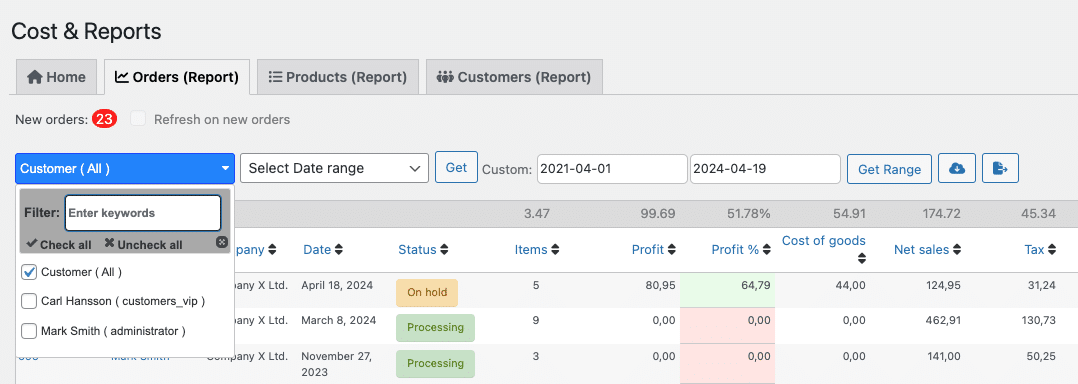Go to the Home tab

(x=56, y=77)
